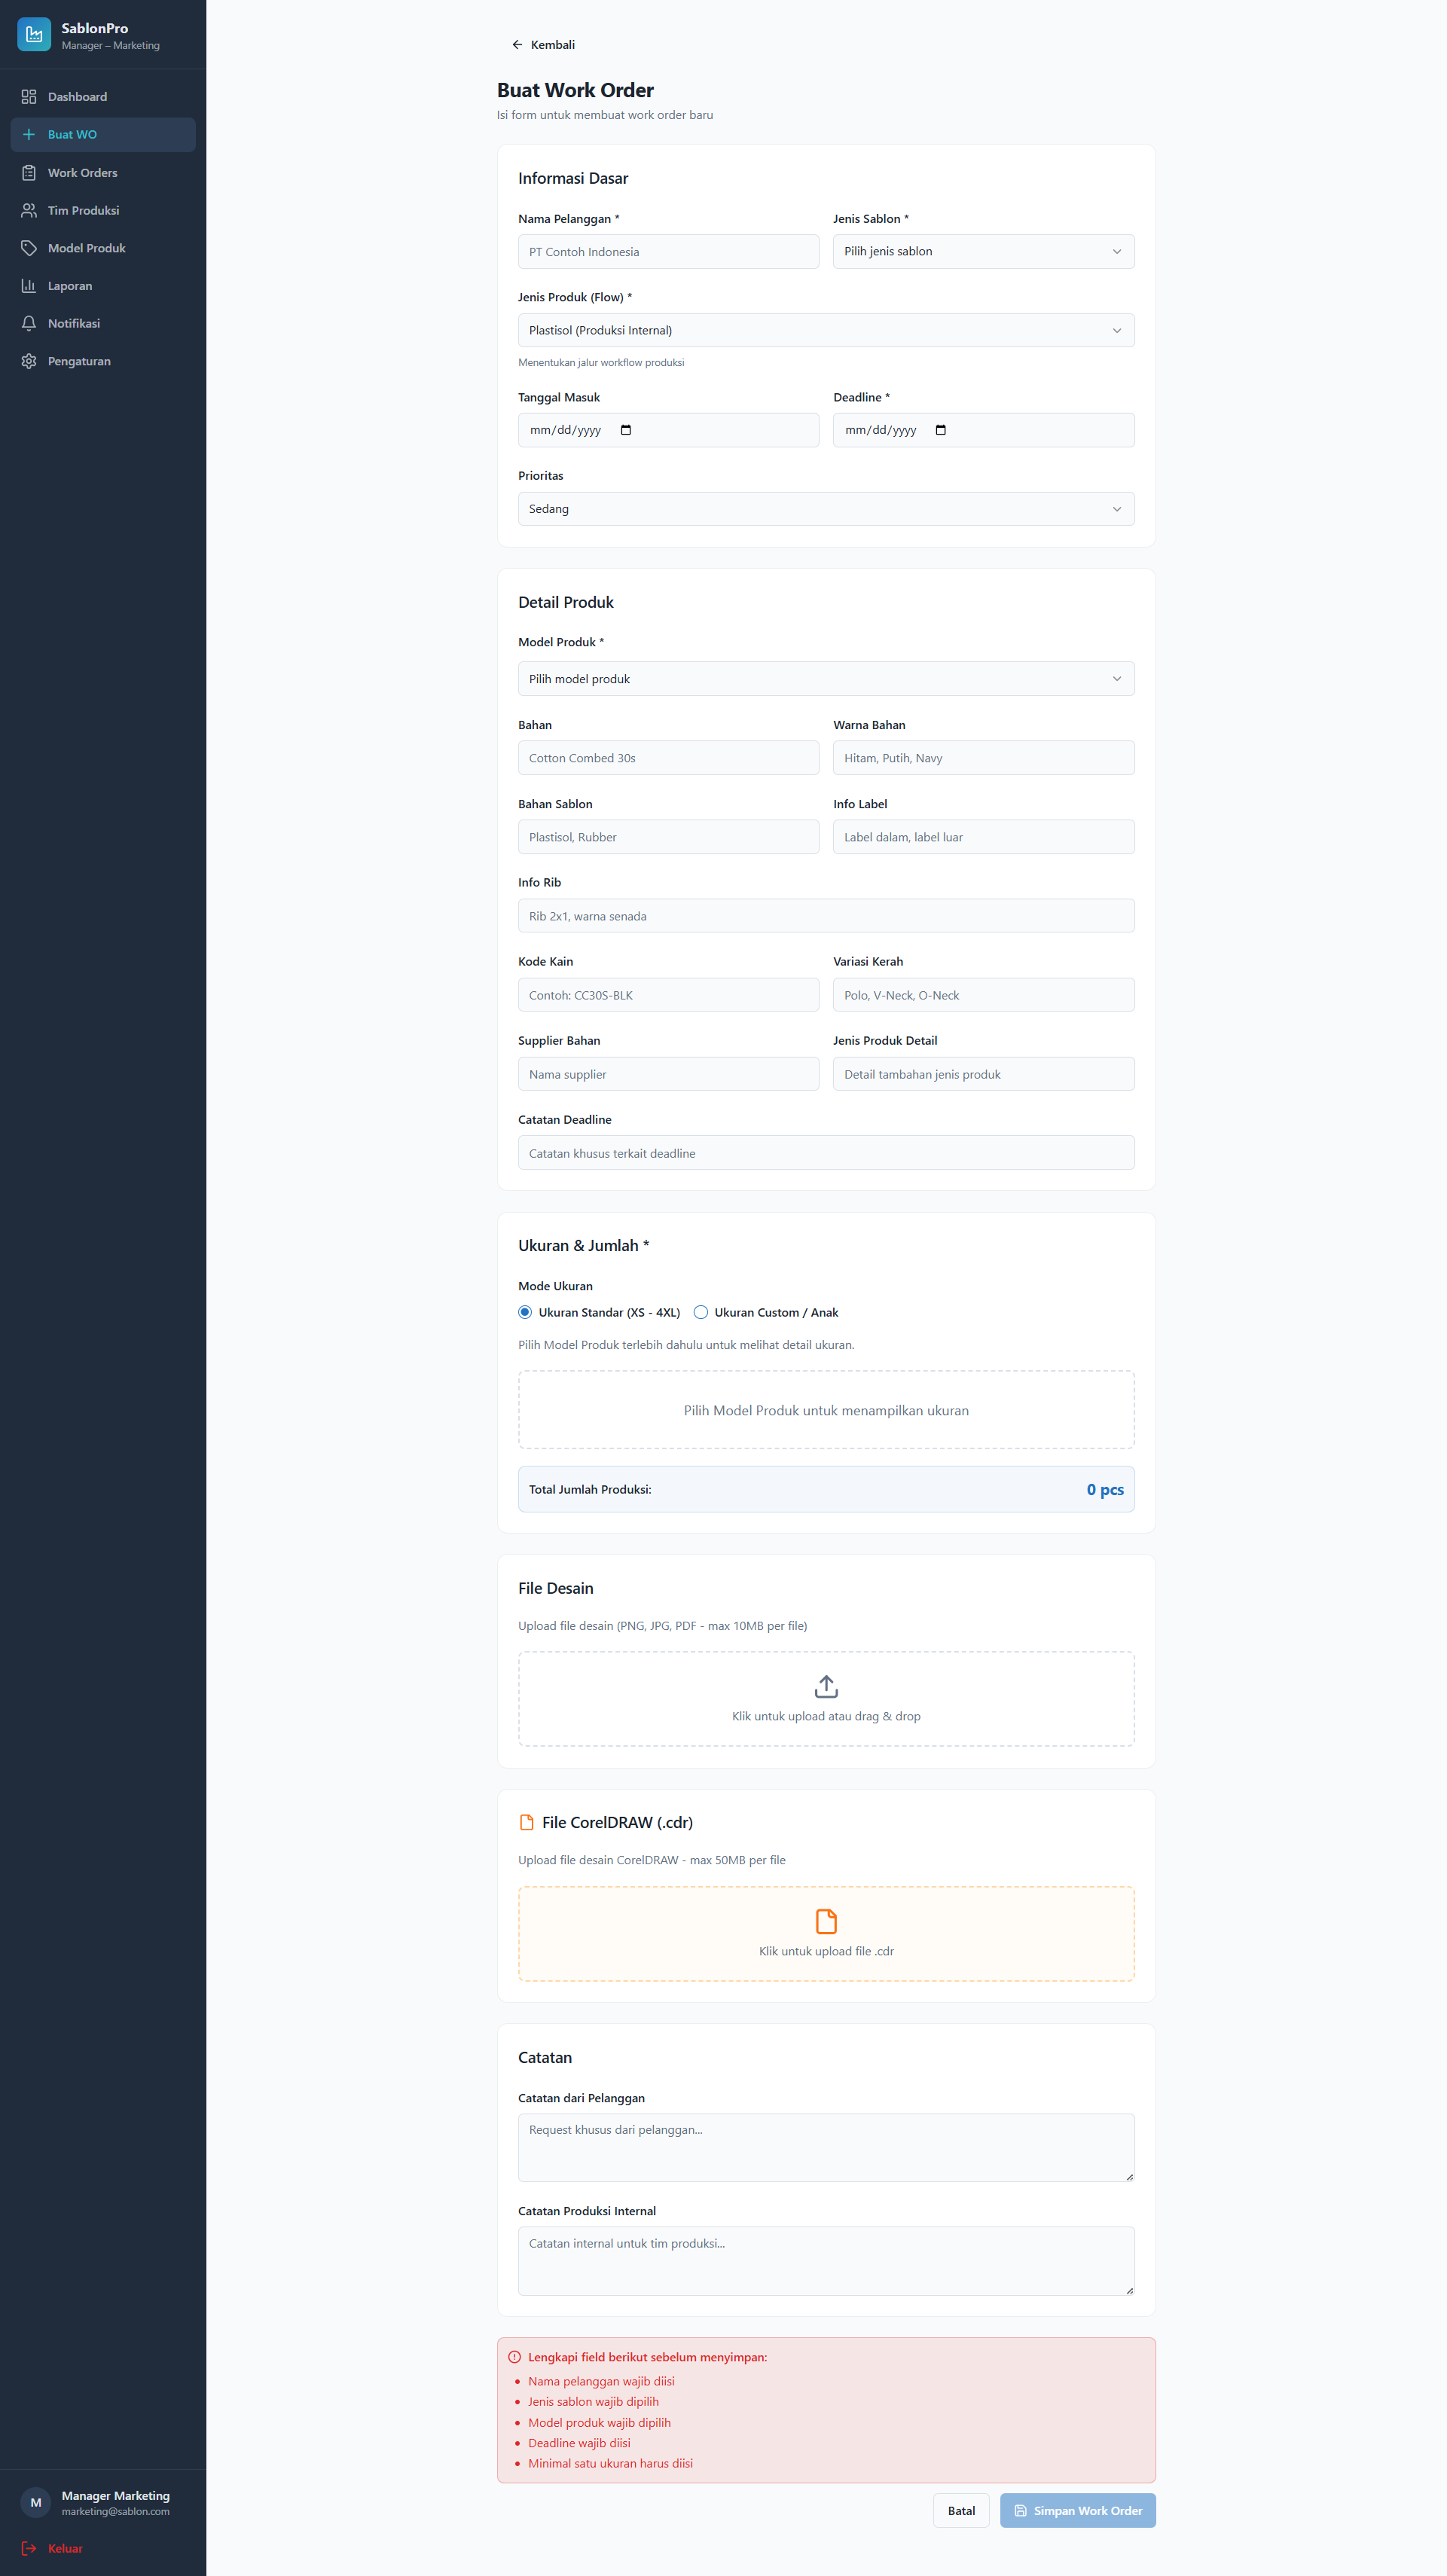The image size is (1447, 2576).
Task: Expand Pilih model produk dropdown
Action: coord(826,679)
